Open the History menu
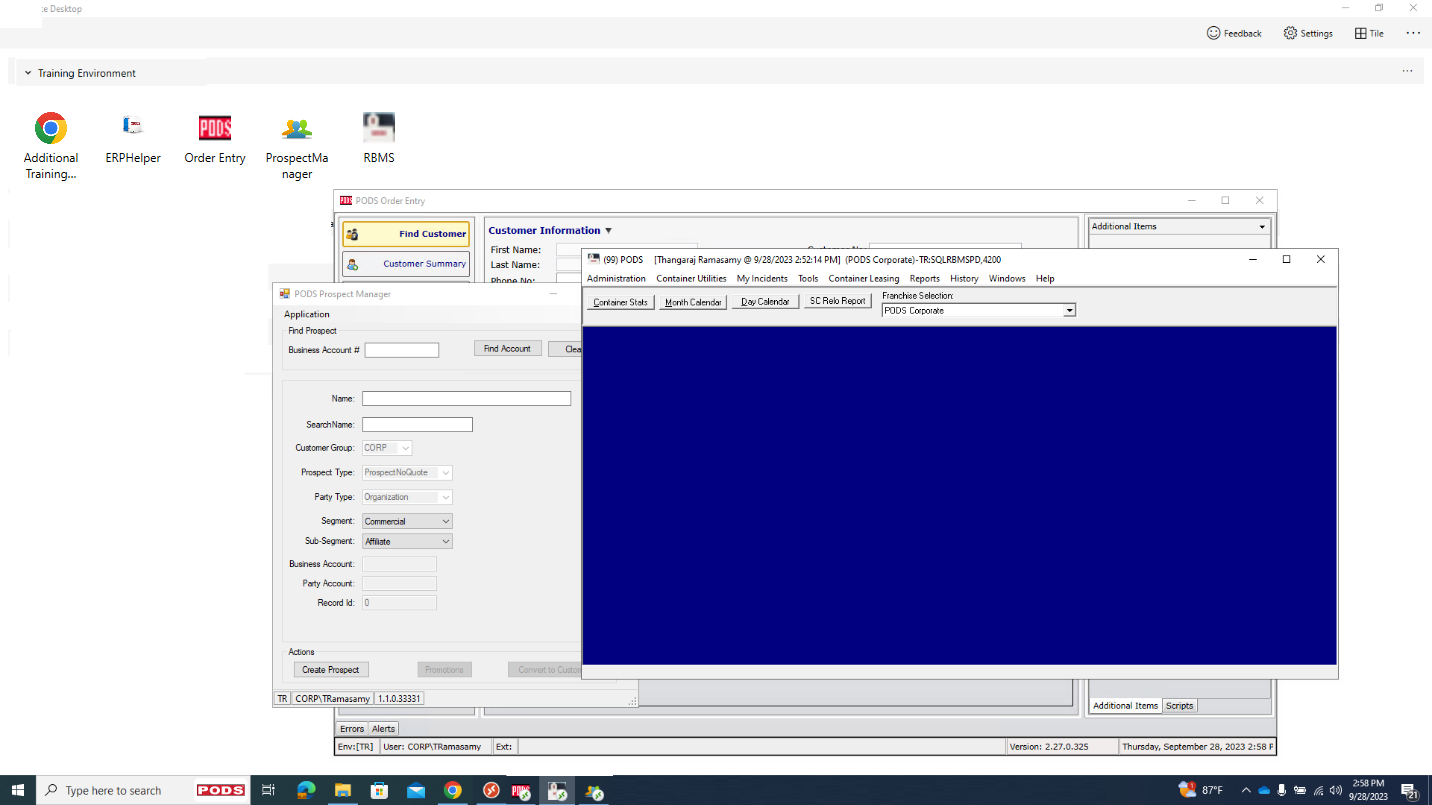This screenshot has width=1432, height=805. coord(964,278)
